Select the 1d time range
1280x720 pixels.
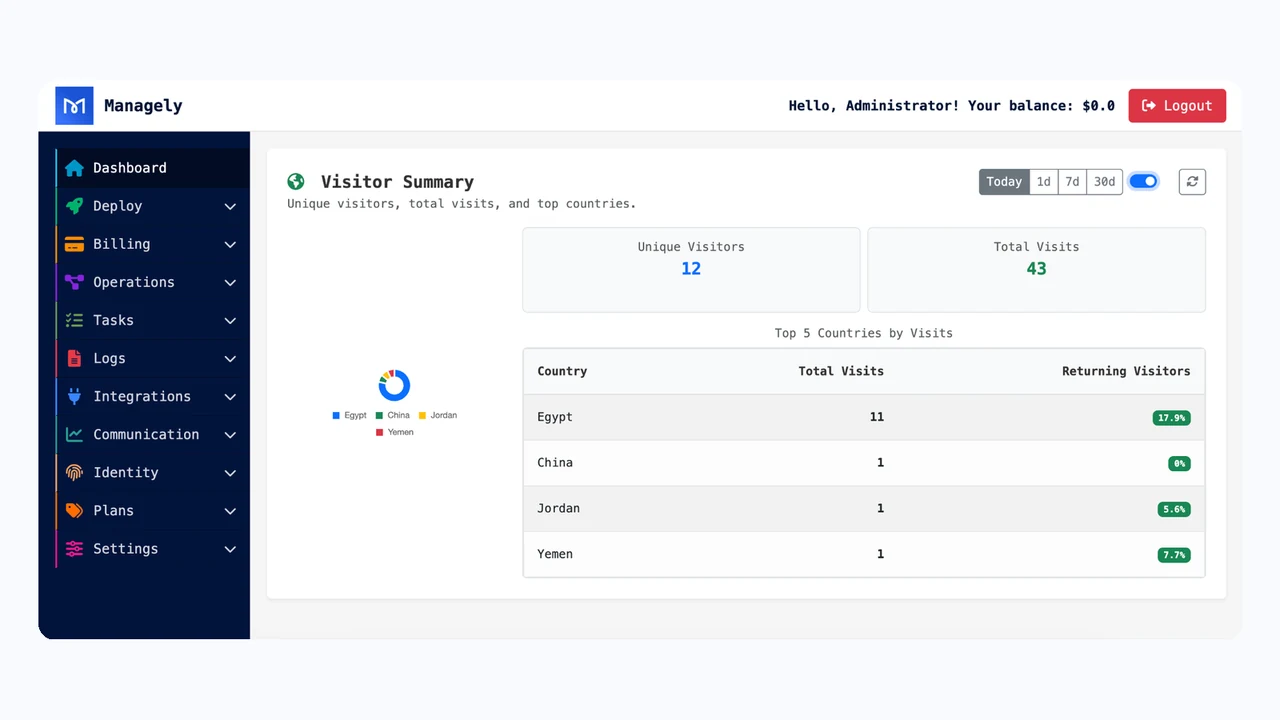[x=1043, y=181]
